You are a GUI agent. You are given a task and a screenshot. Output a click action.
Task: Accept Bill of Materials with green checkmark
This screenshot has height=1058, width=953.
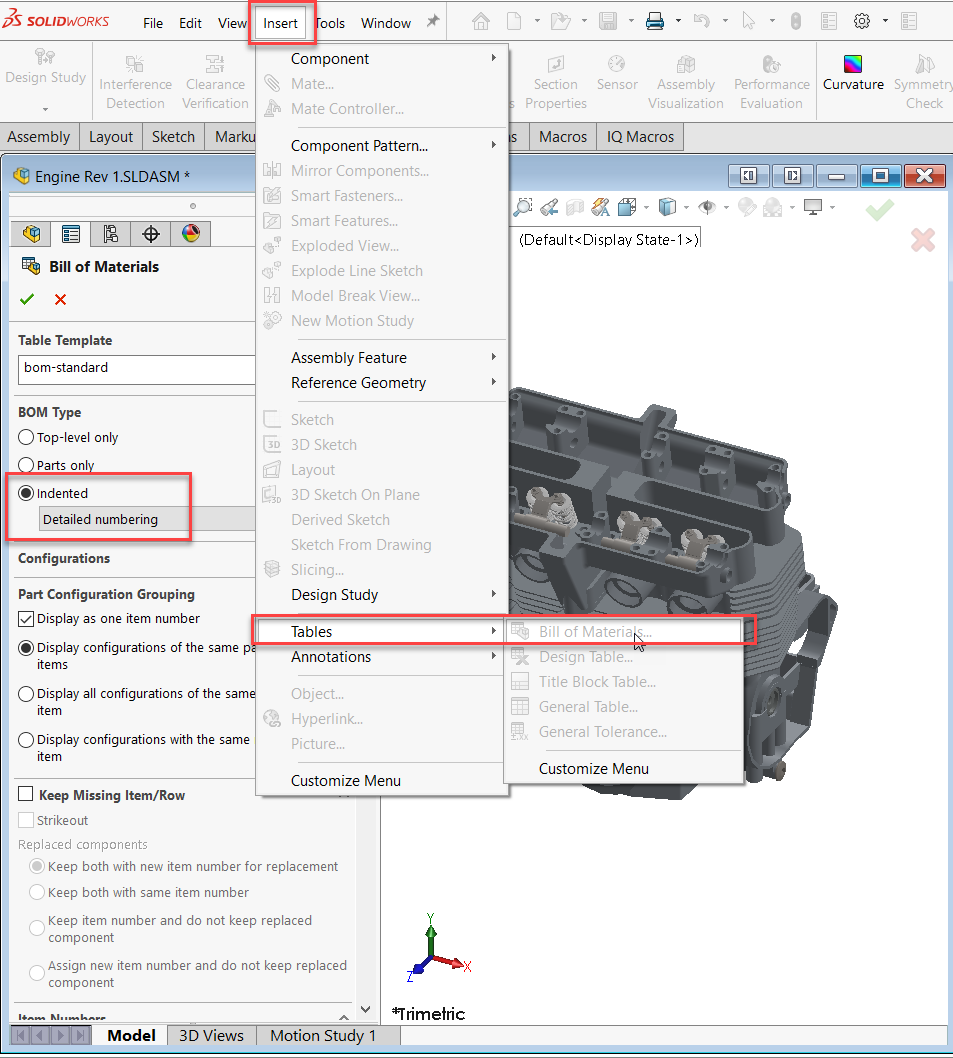(27, 299)
